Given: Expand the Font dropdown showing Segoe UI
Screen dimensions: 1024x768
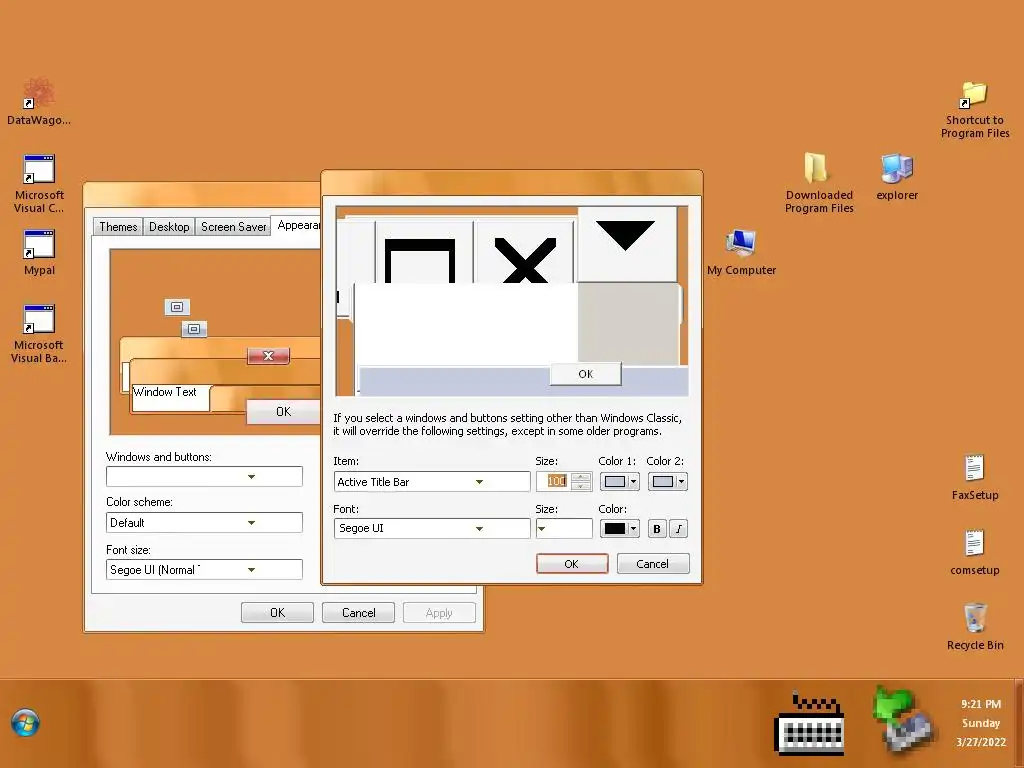Looking at the screenshot, I should pos(479,528).
